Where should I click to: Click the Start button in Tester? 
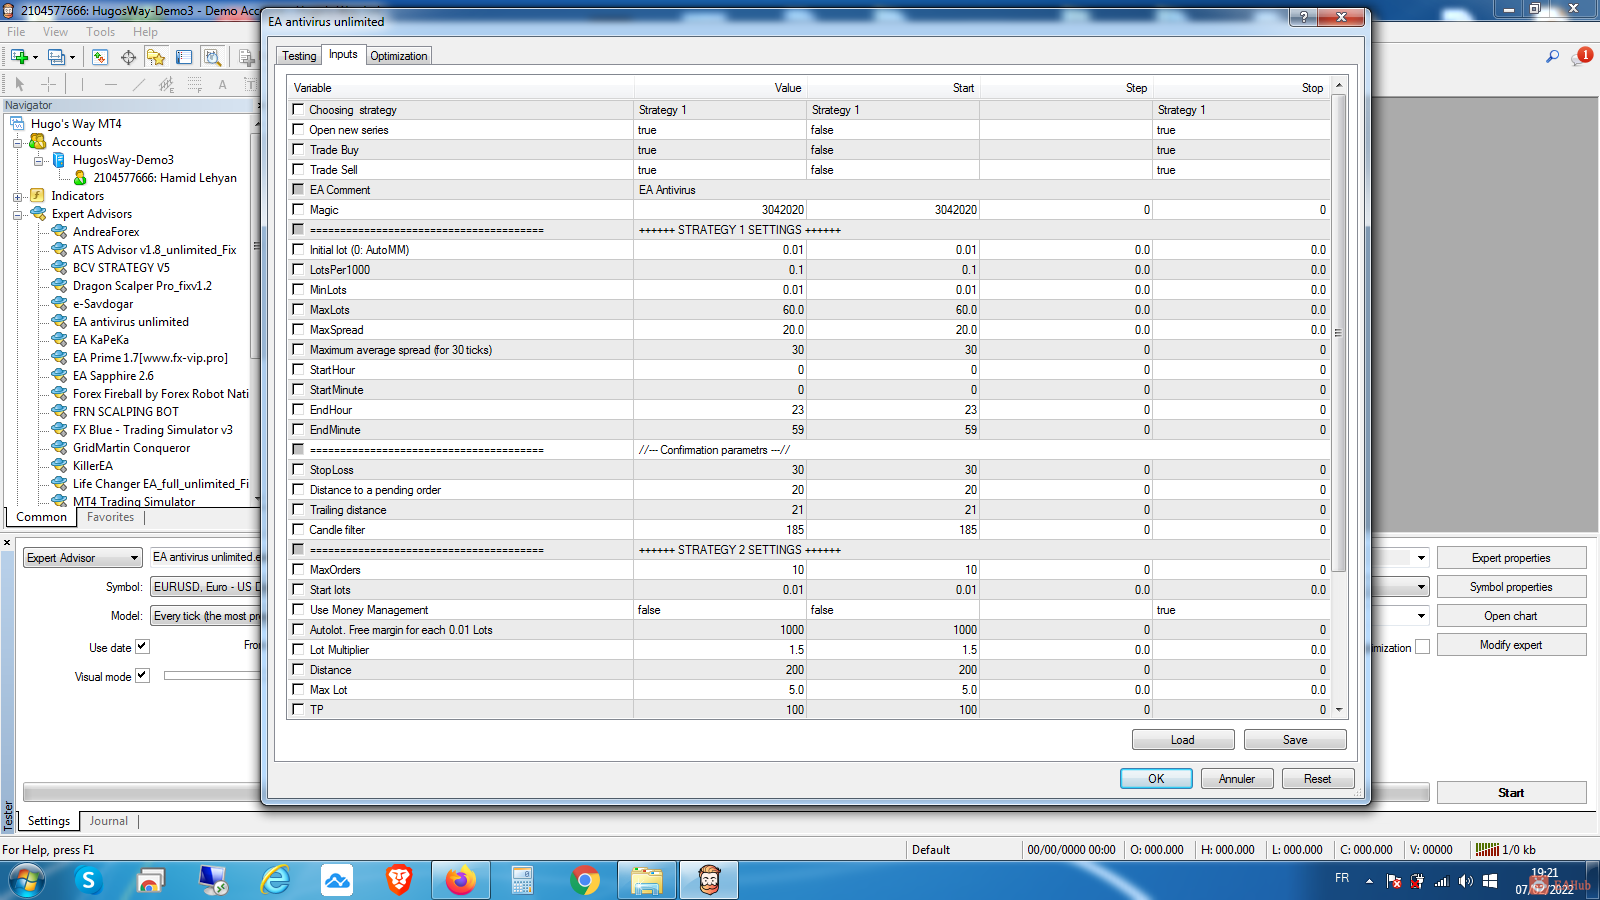pyautogui.click(x=1511, y=793)
